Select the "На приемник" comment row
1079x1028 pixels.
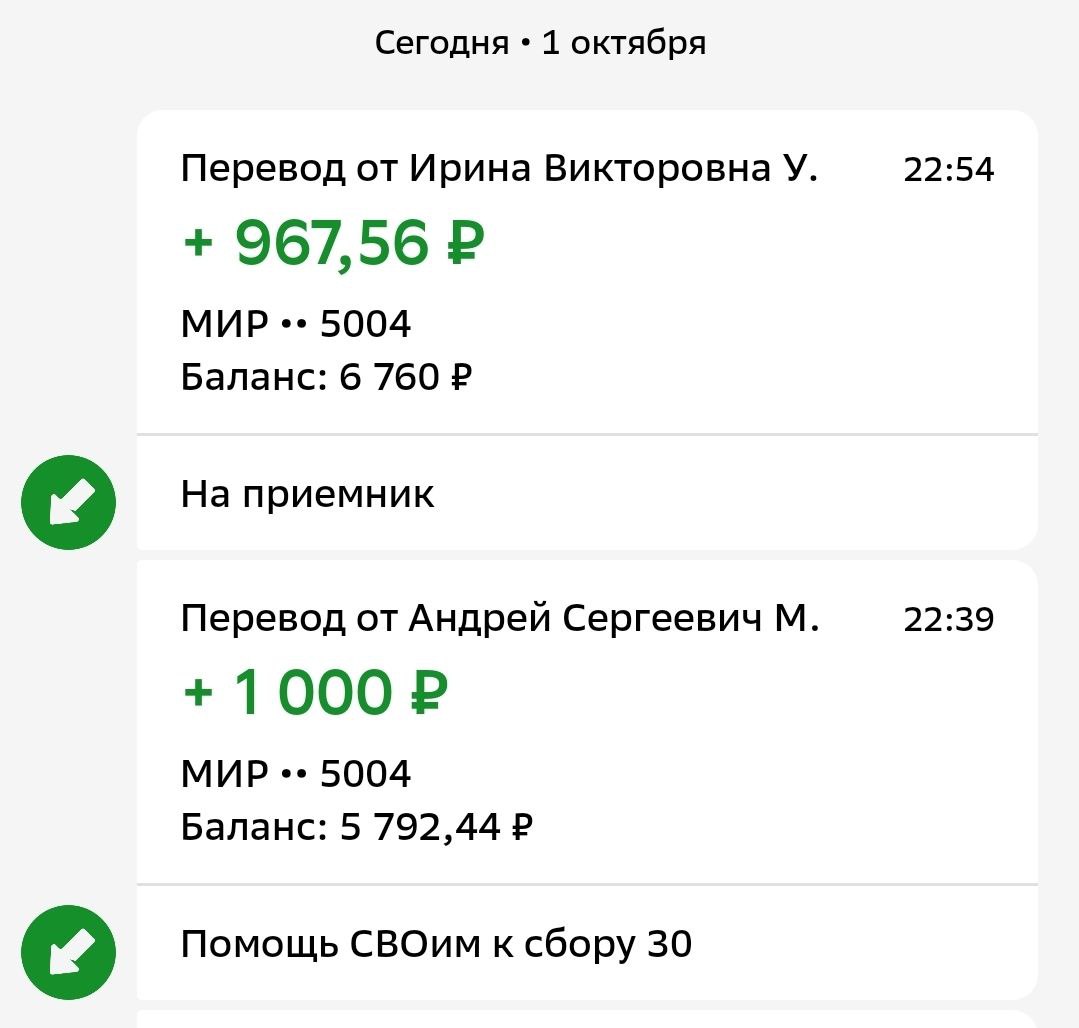pos(307,494)
